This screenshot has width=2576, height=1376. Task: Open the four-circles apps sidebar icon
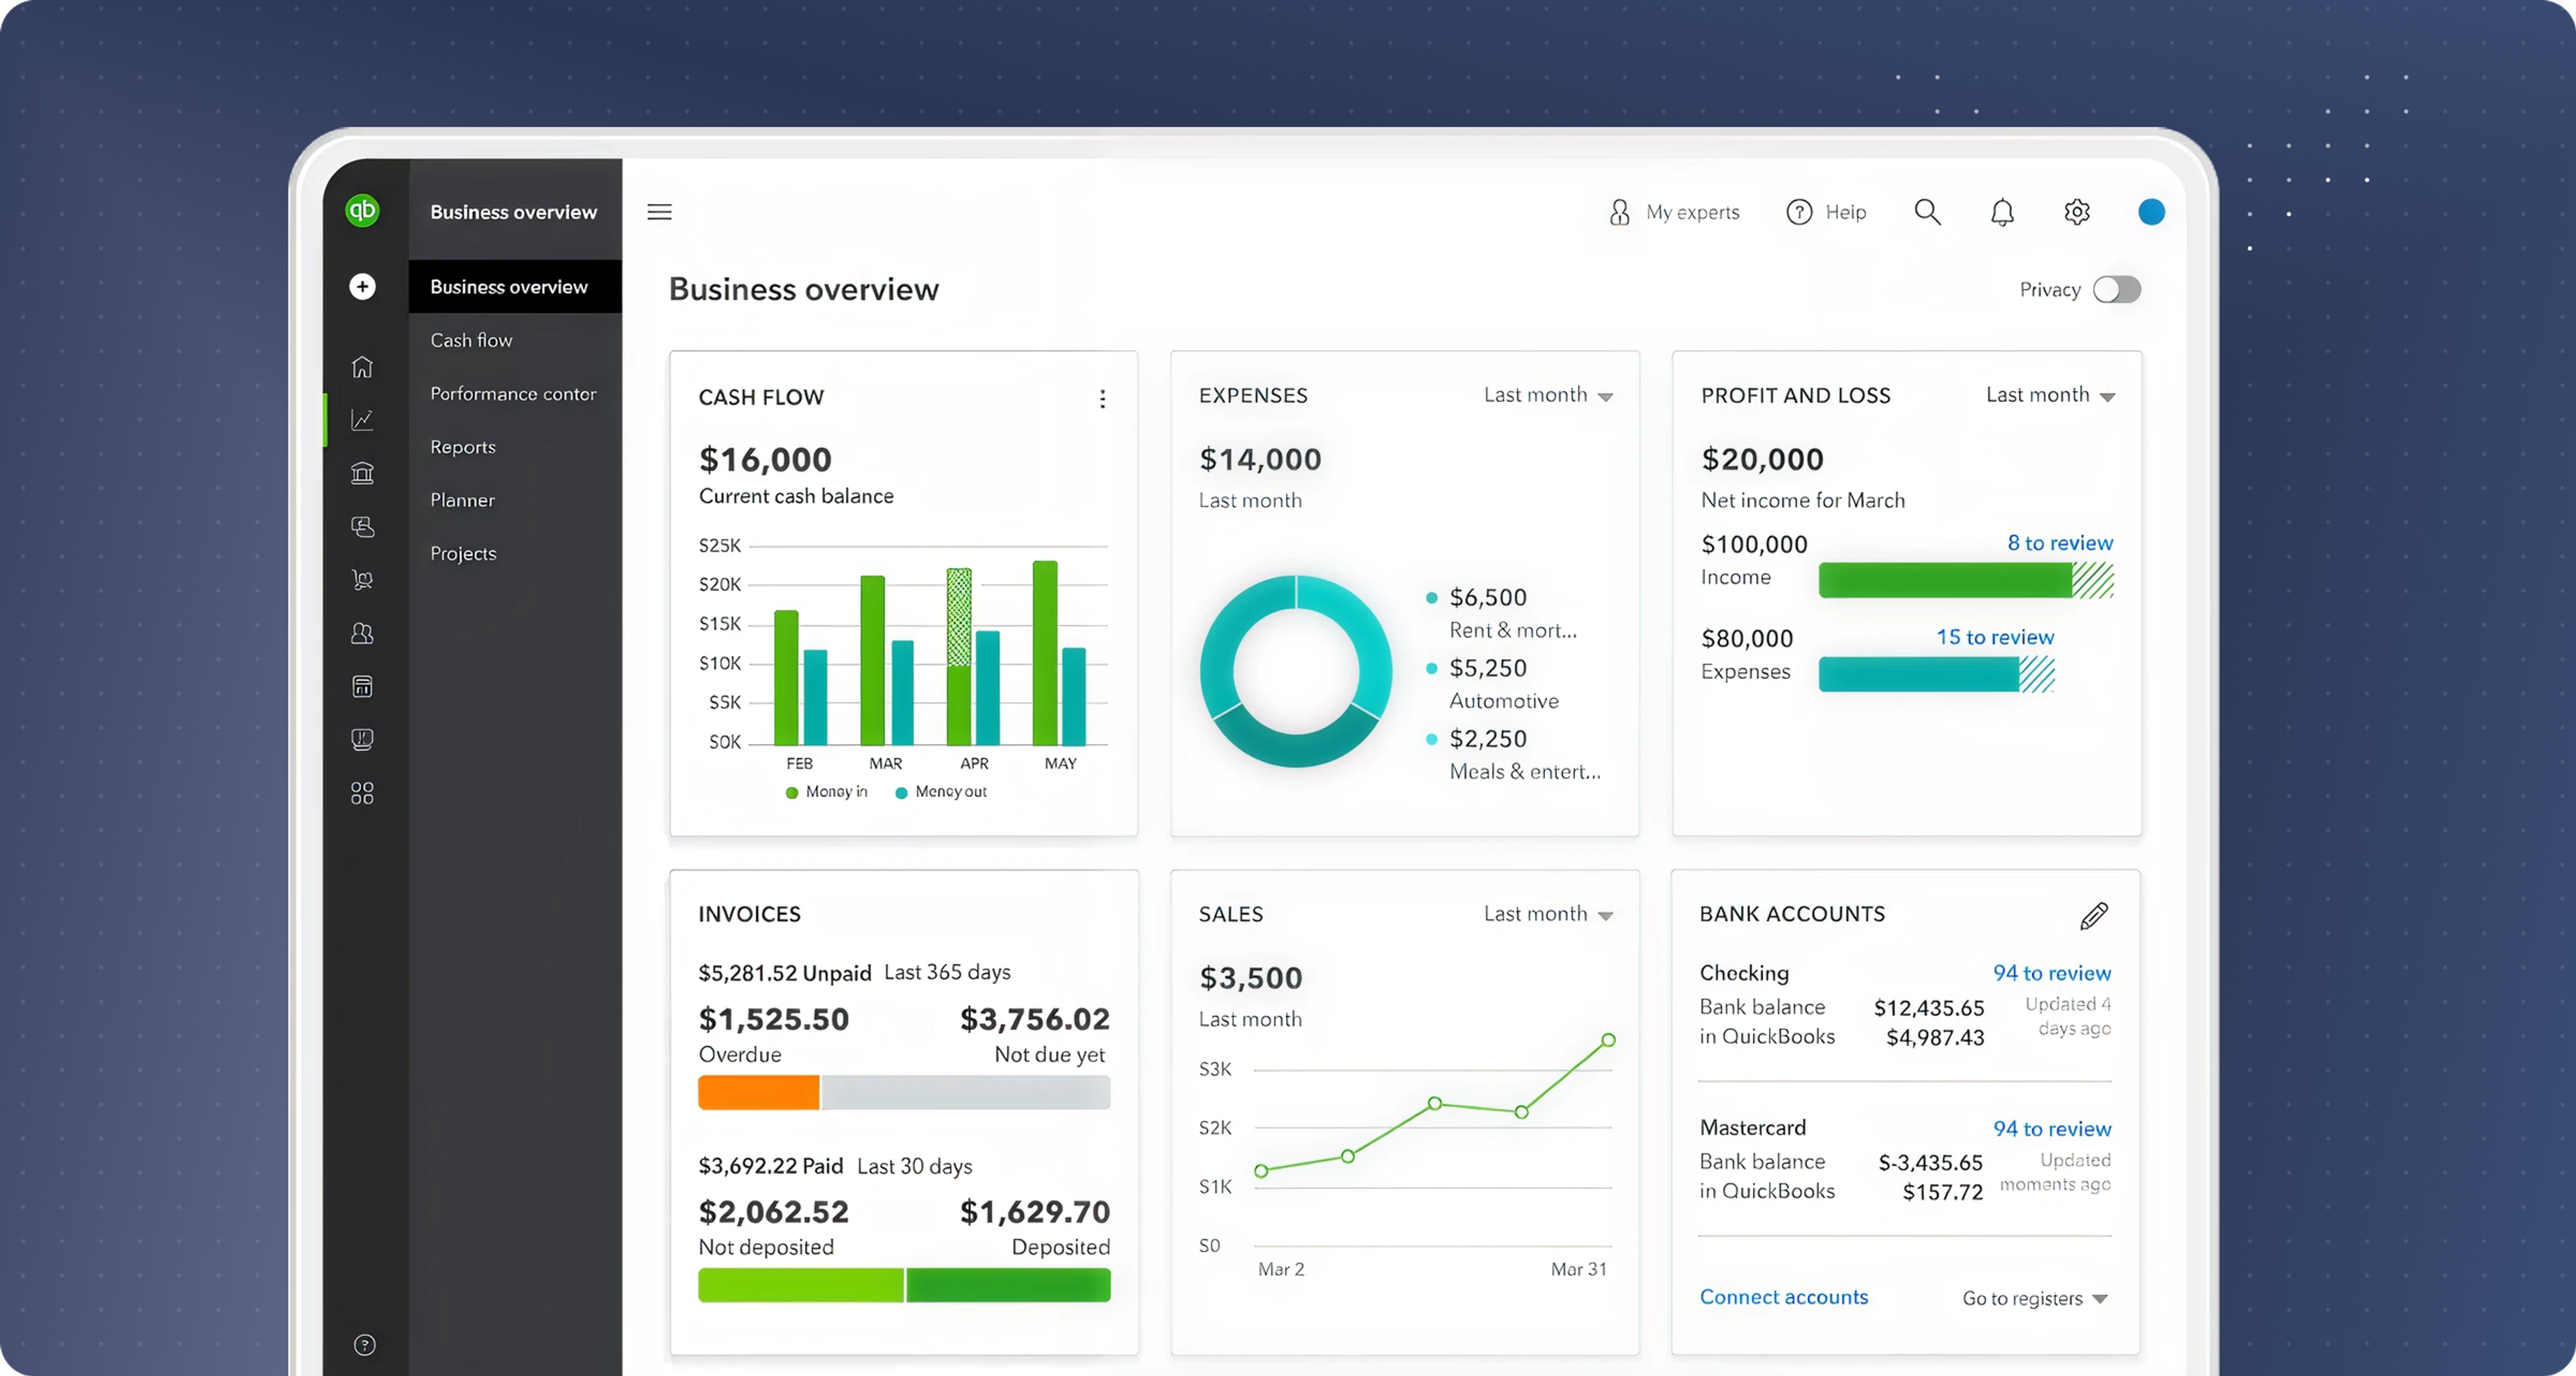pyautogui.click(x=362, y=793)
